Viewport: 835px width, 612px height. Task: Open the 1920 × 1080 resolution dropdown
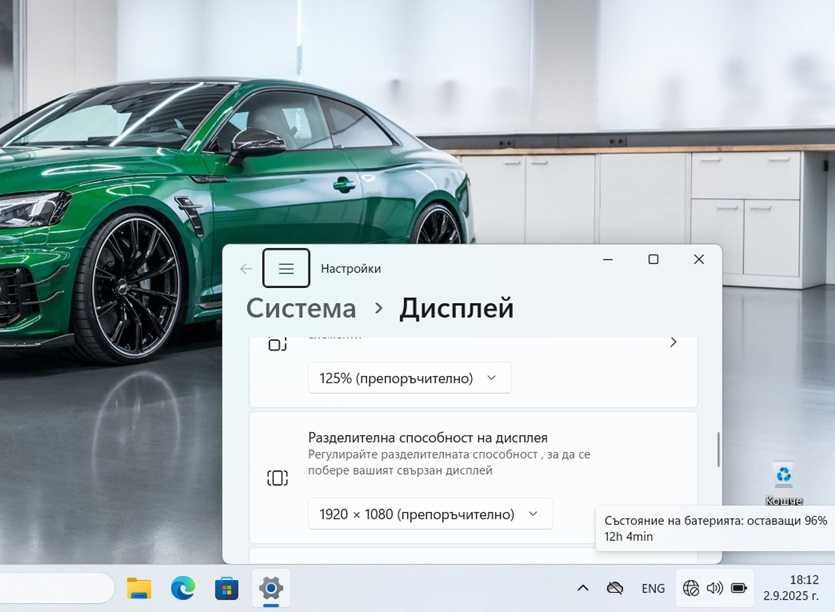430,514
